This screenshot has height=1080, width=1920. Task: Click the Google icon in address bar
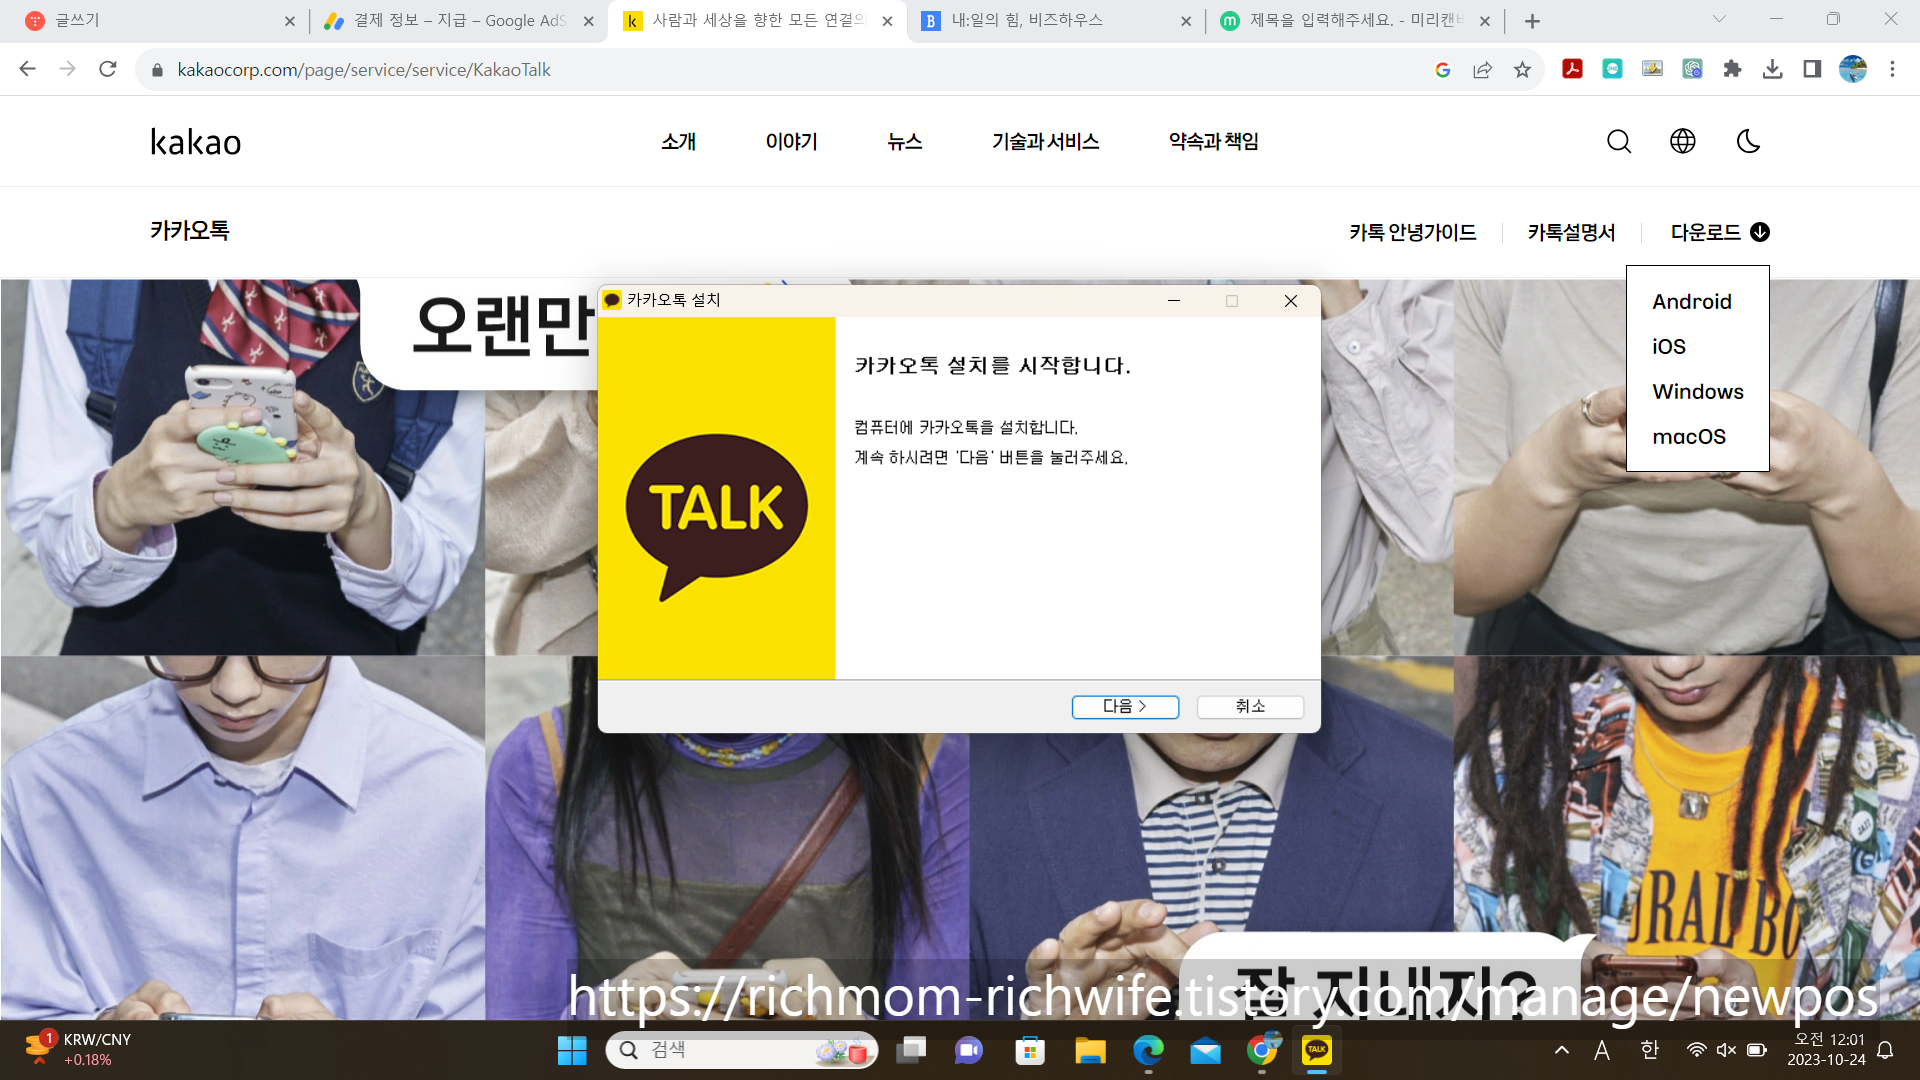1442,69
